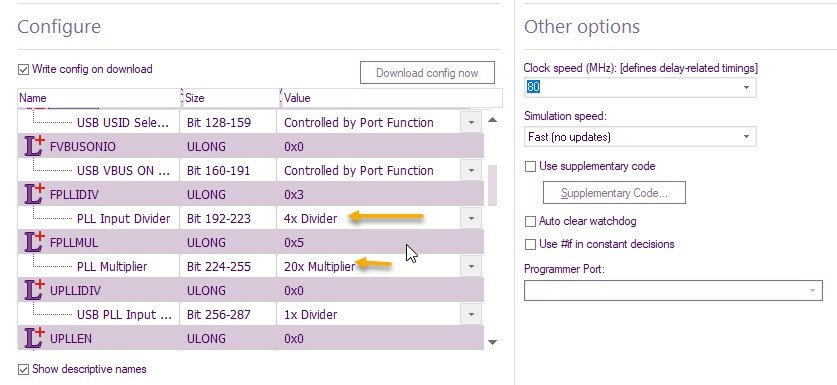837x385 pixels.
Task: Click the scroll-down arrow of config list
Action: click(x=492, y=342)
